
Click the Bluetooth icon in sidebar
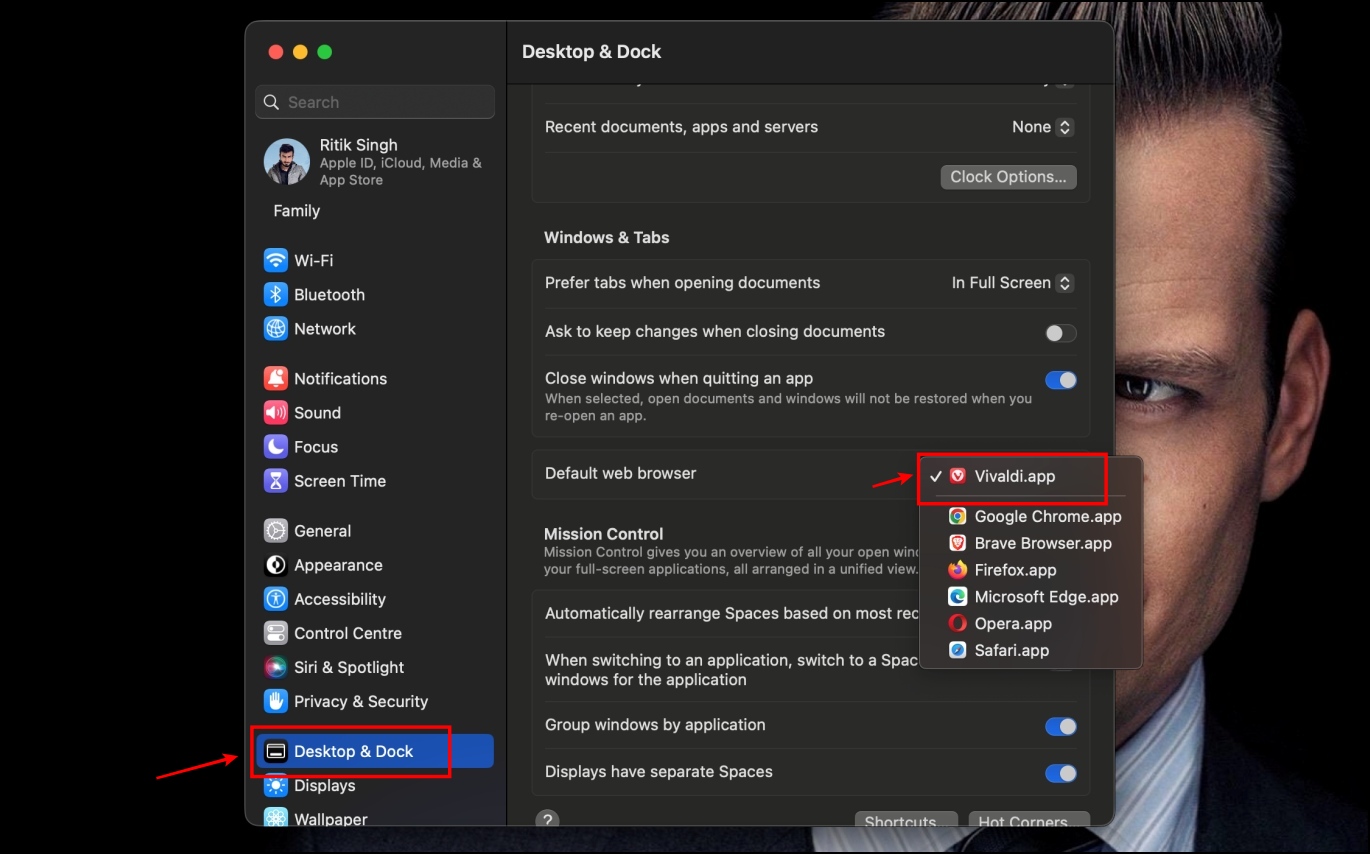[x=276, y=295]
